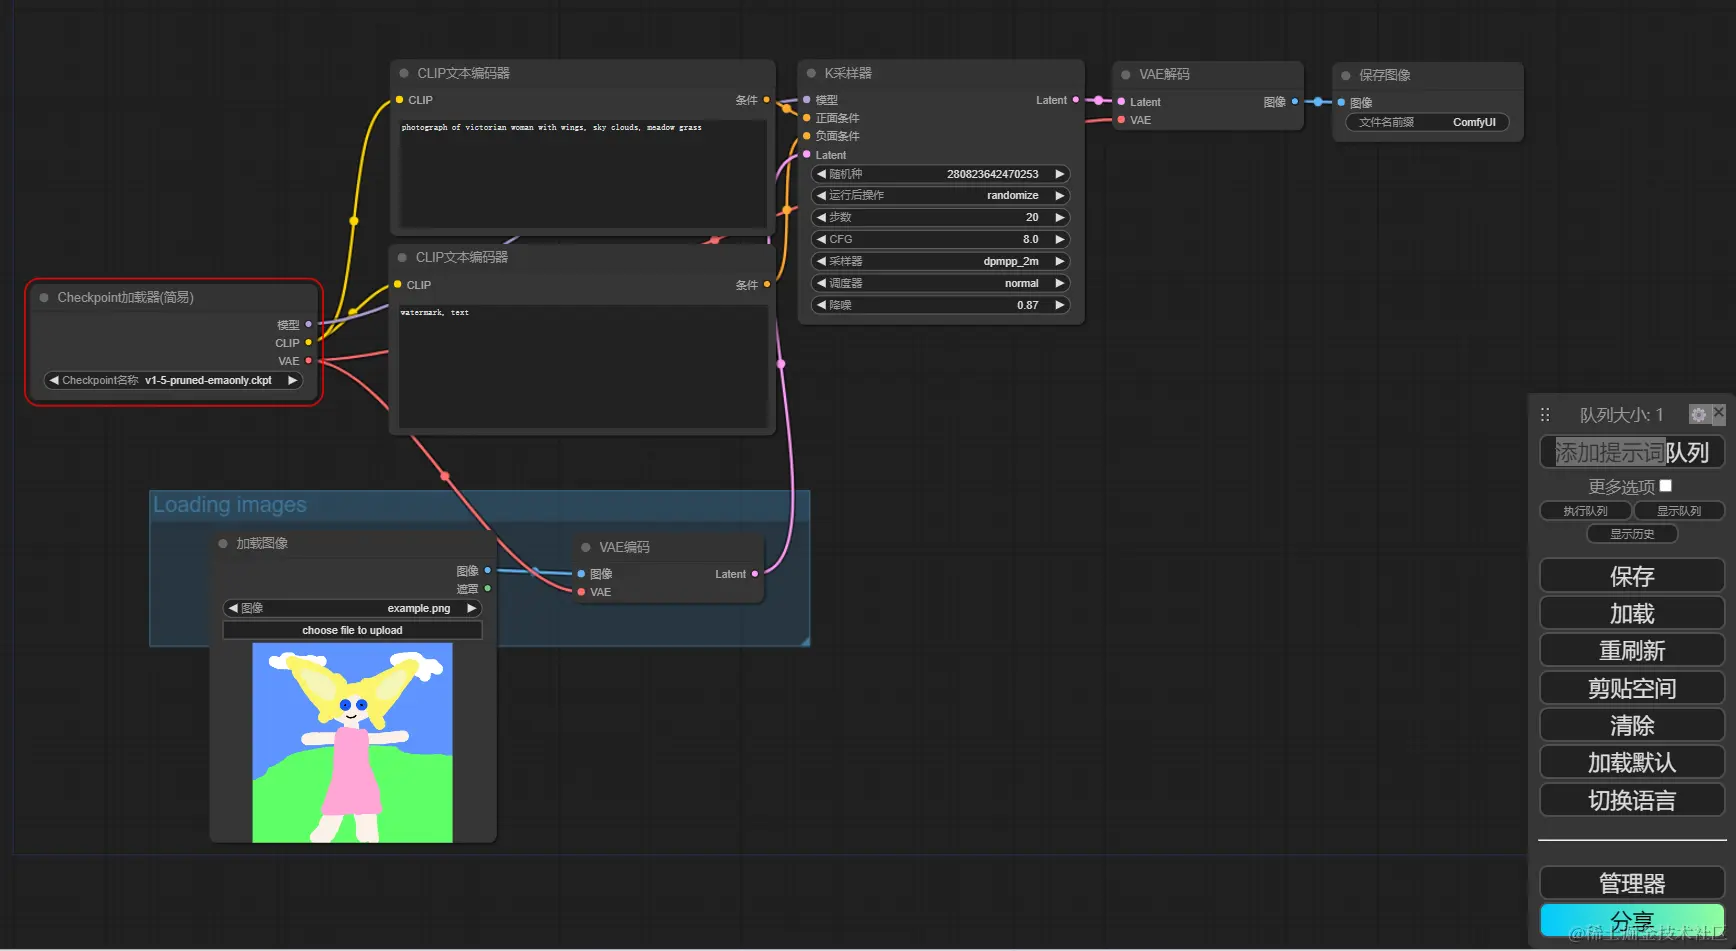Increase 步数 steps with the right arrow
The width and height of the screenshot is (1736, 951).
[x=1060, y=217]
